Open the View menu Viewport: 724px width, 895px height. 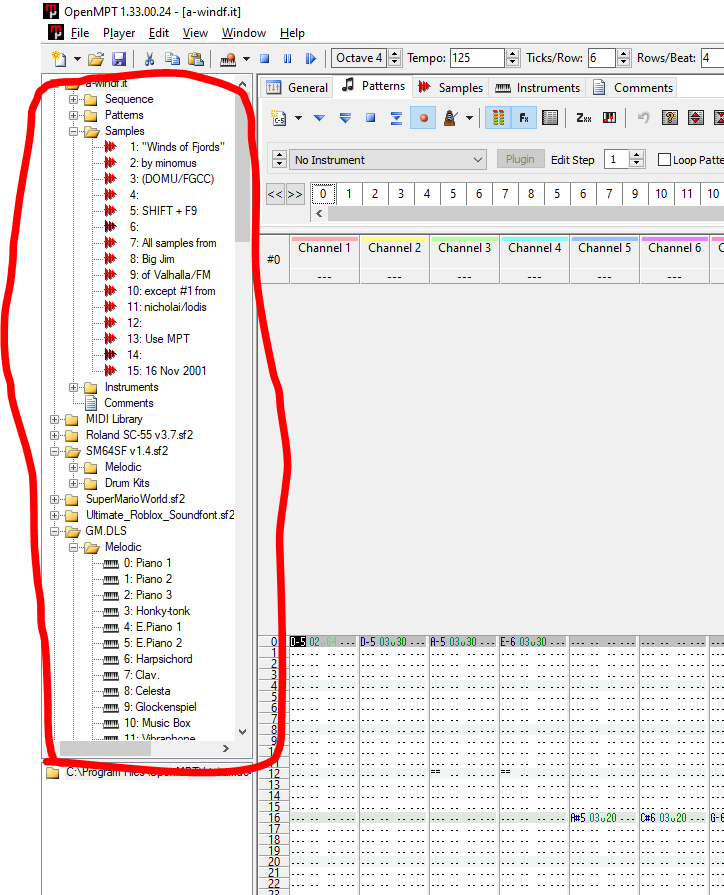click(195, 33)
